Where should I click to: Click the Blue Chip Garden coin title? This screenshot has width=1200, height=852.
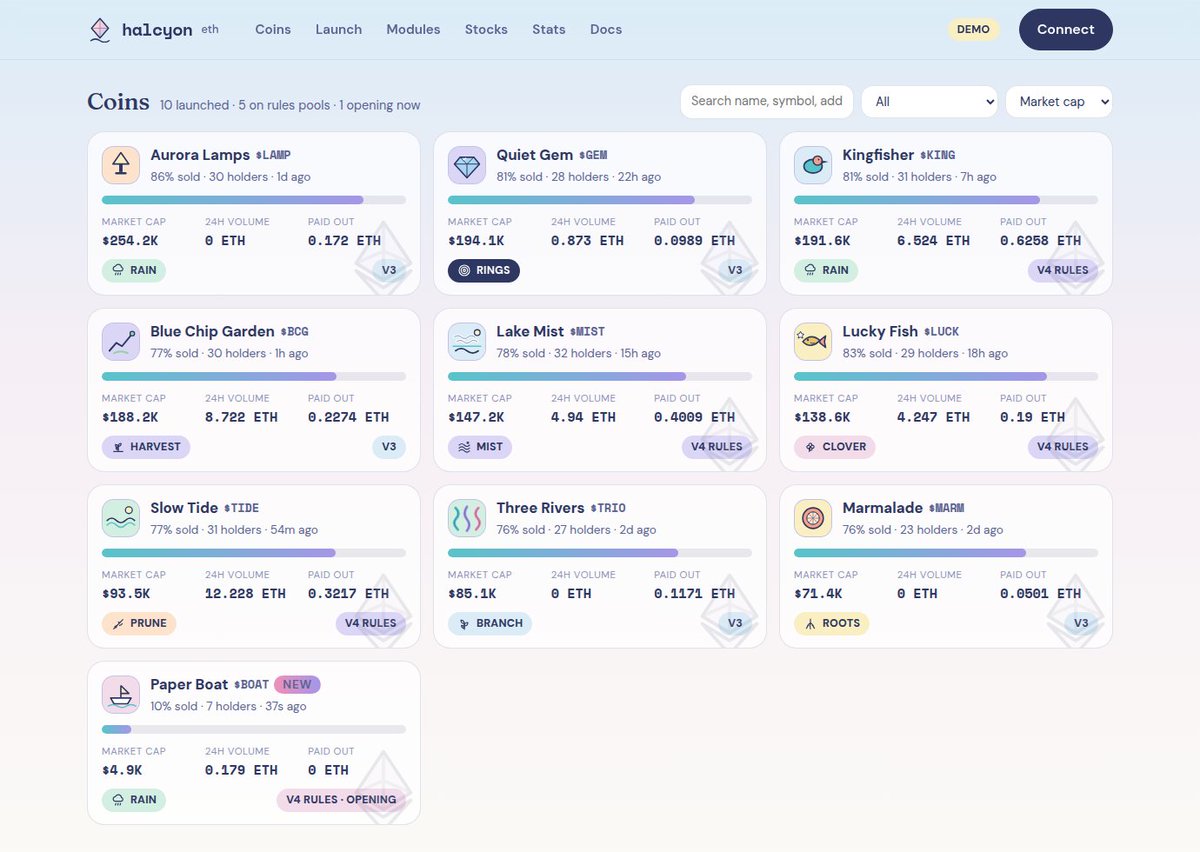coord(212,332)
